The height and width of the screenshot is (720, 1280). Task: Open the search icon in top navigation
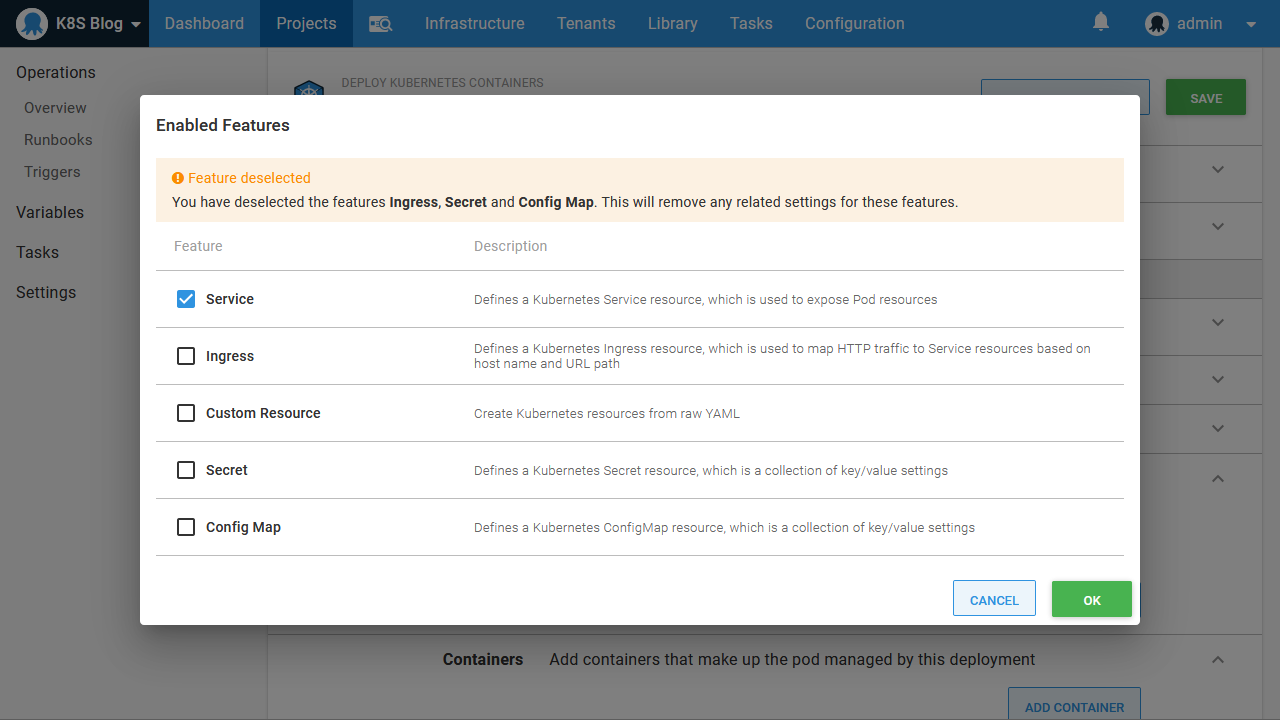(x=380, y=24)
